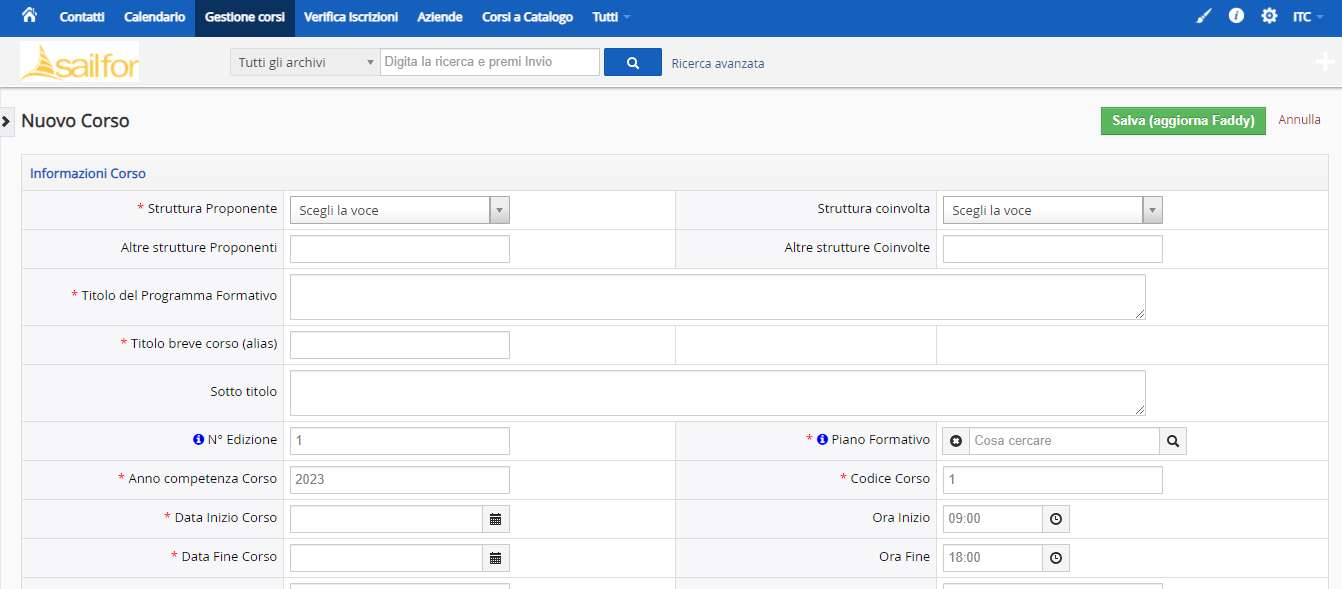1342x589 pixels.
Task: Open calendar picker for Data Fine Corso
Action: [x=495, y=558]
